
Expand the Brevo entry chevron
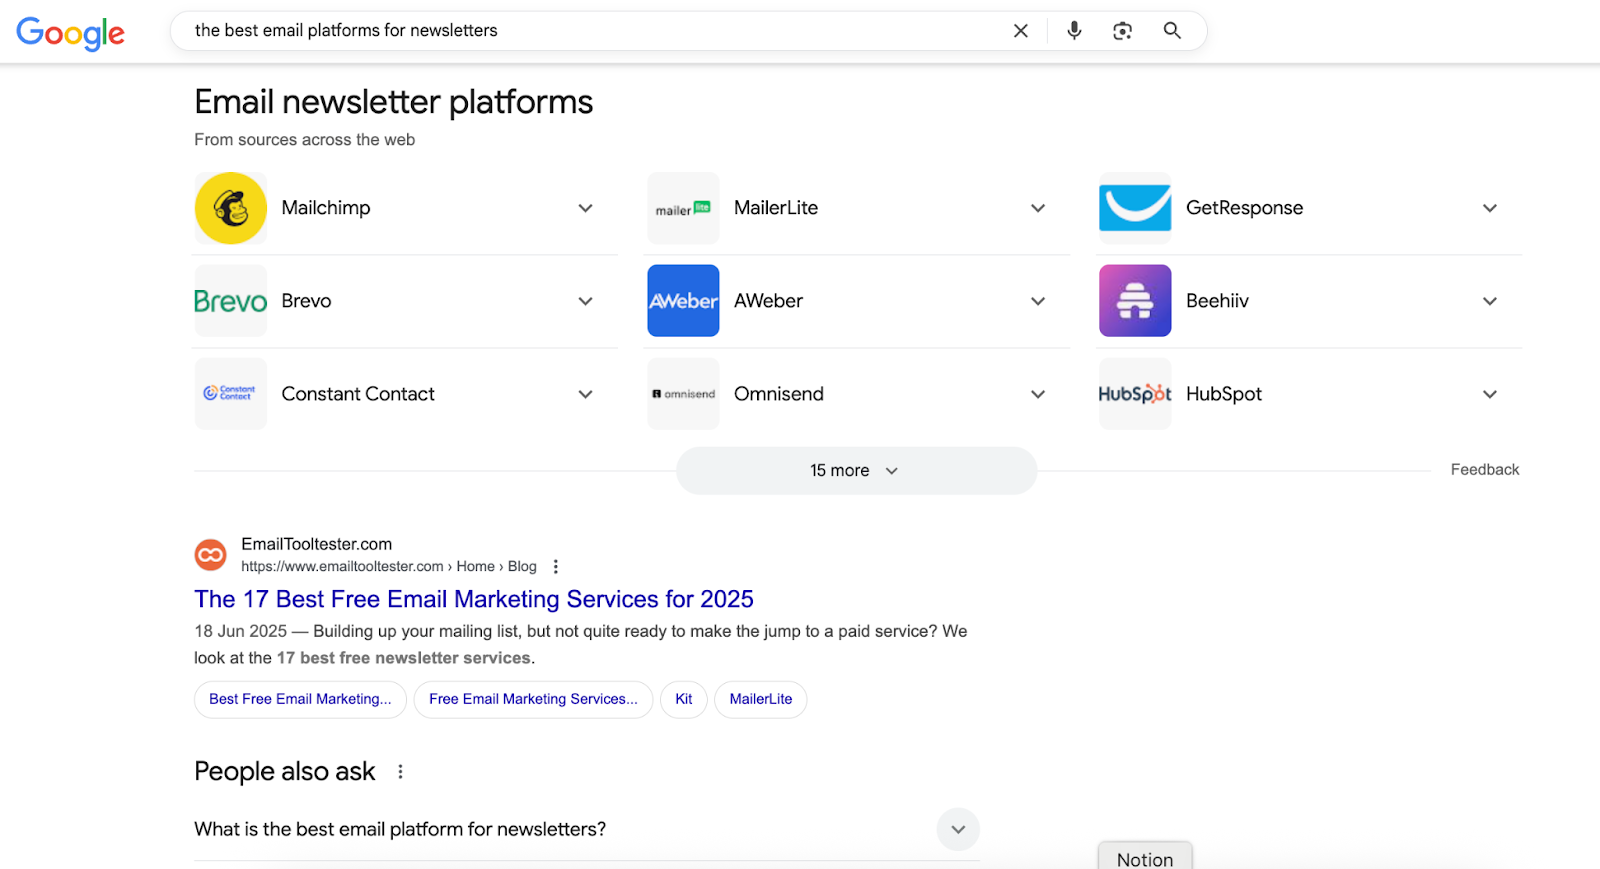click(x=586, y=301)
